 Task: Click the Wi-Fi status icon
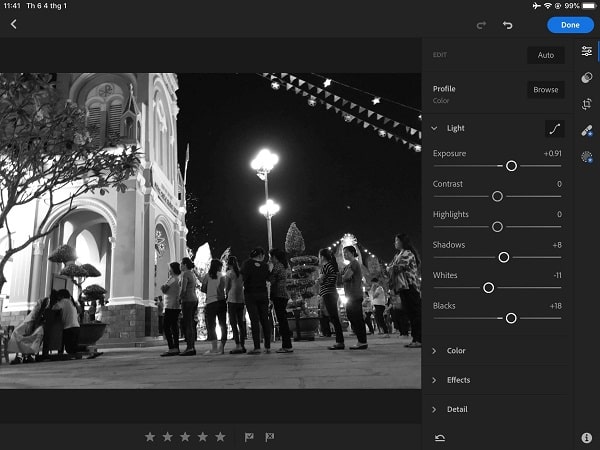pos(548,6)
